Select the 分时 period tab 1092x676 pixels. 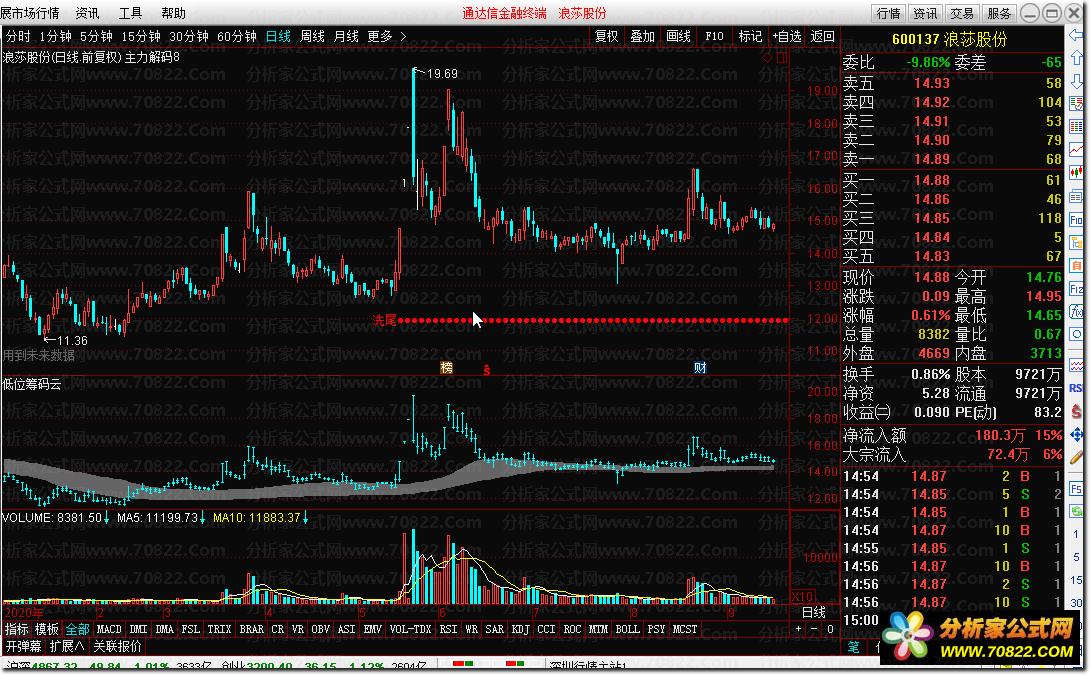tap(18, 36)
